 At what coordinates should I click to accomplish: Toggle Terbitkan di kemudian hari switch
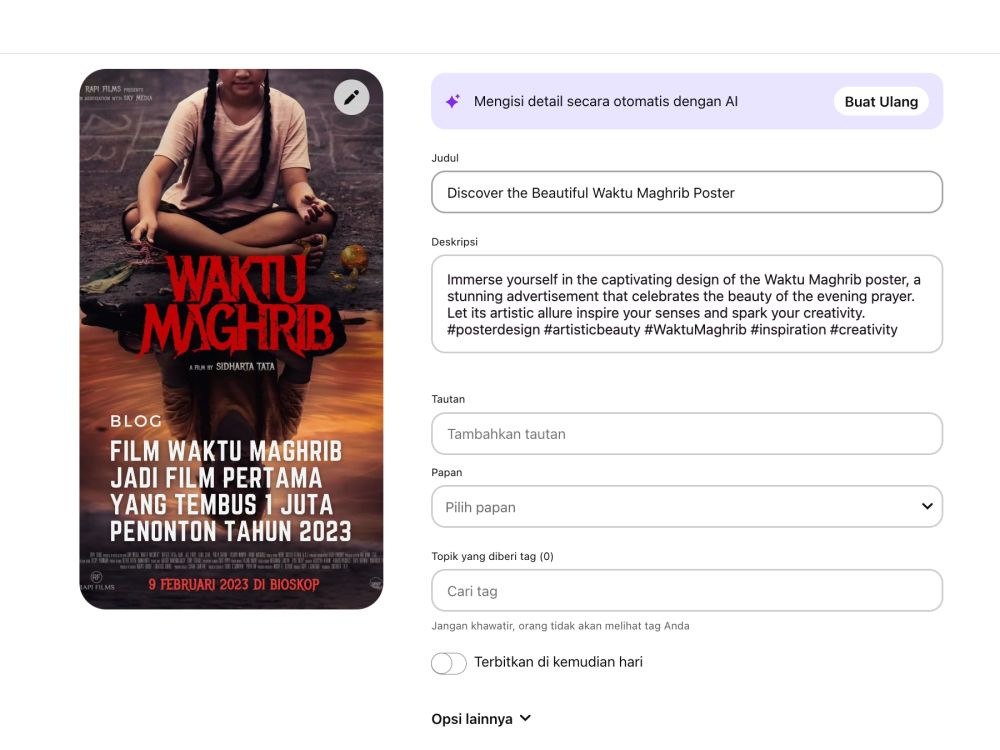[448, 663]
